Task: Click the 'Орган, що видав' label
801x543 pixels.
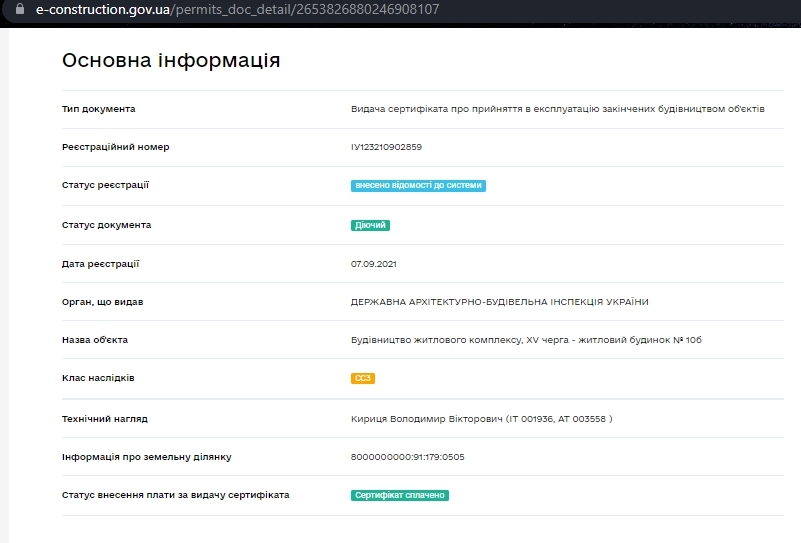Action: click(x=103, y=302)
